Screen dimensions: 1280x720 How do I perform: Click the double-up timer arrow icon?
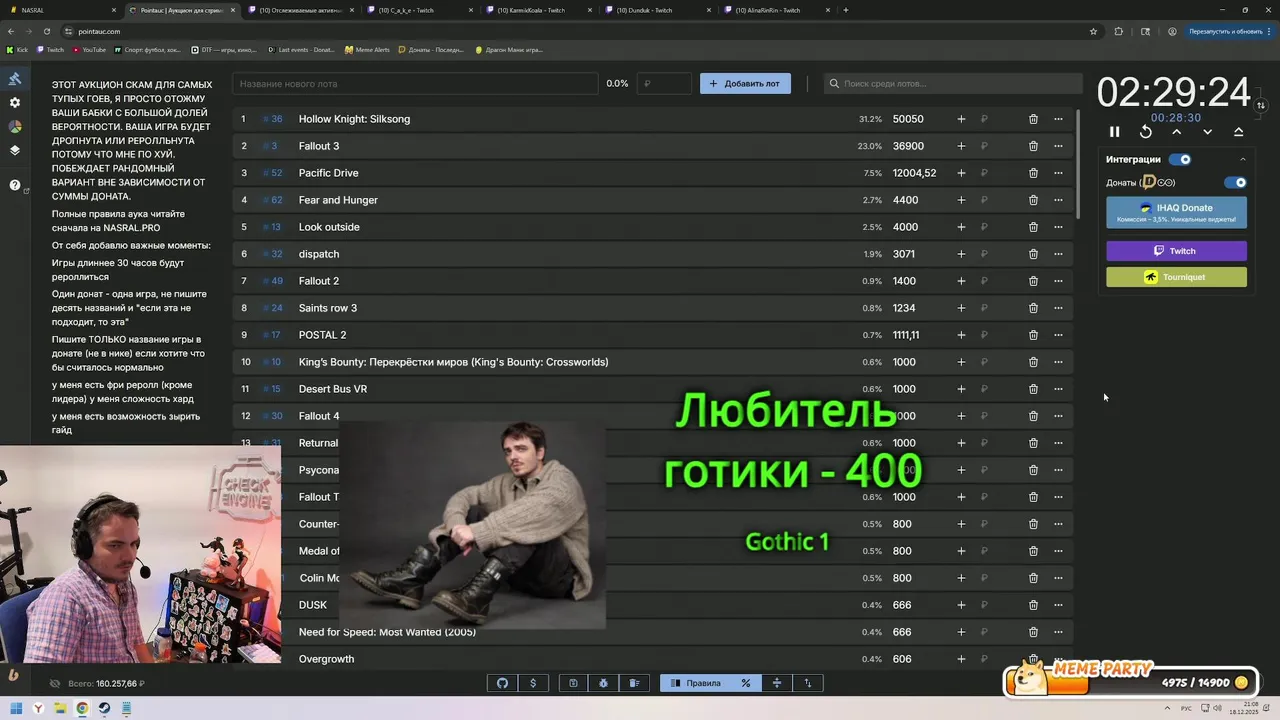tap(1238, 132)
